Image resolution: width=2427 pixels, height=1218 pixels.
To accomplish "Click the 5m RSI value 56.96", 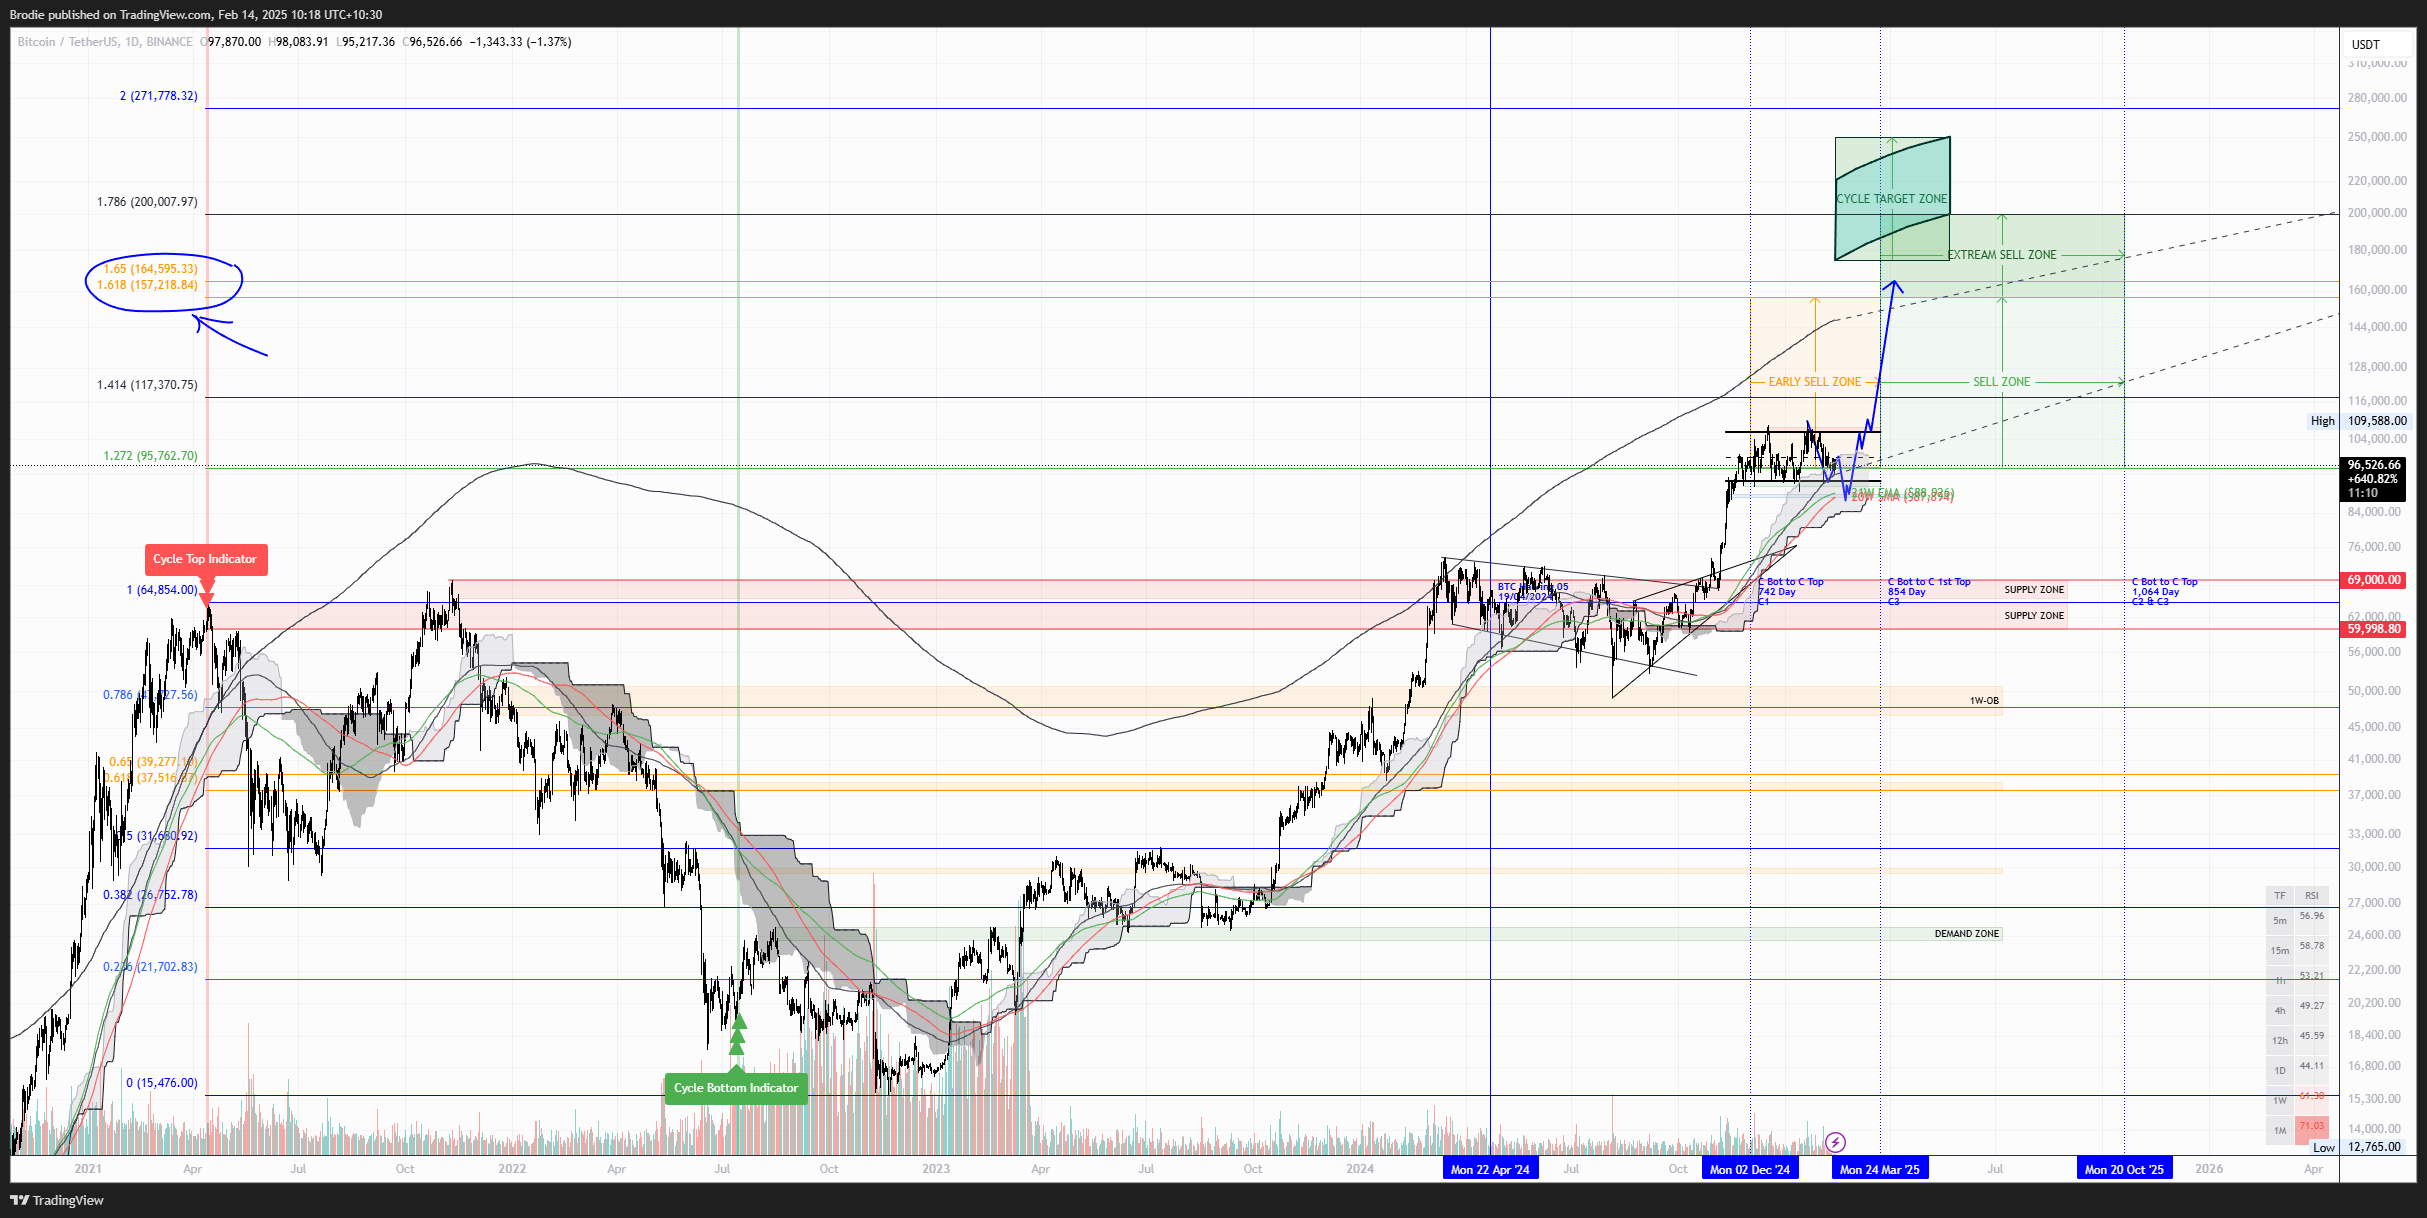I will pyautogui.click(x=2312, y=916).
